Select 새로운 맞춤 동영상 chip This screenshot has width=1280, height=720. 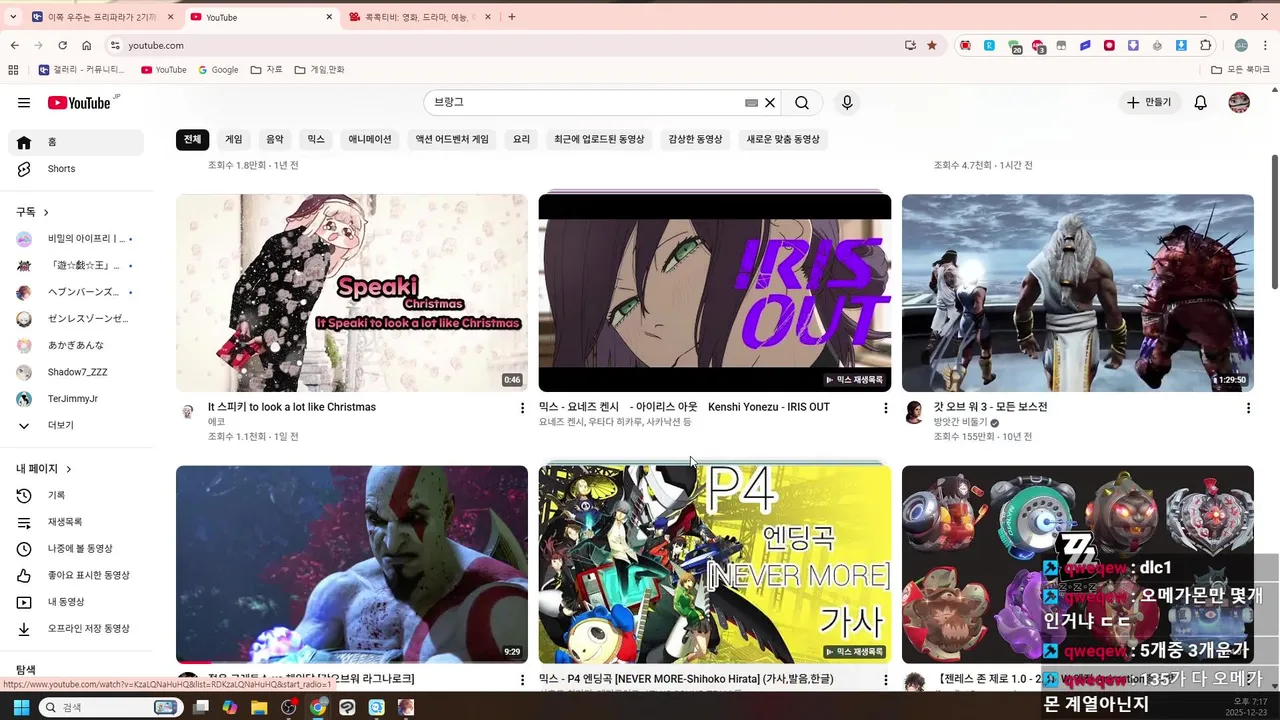[783, 139]
